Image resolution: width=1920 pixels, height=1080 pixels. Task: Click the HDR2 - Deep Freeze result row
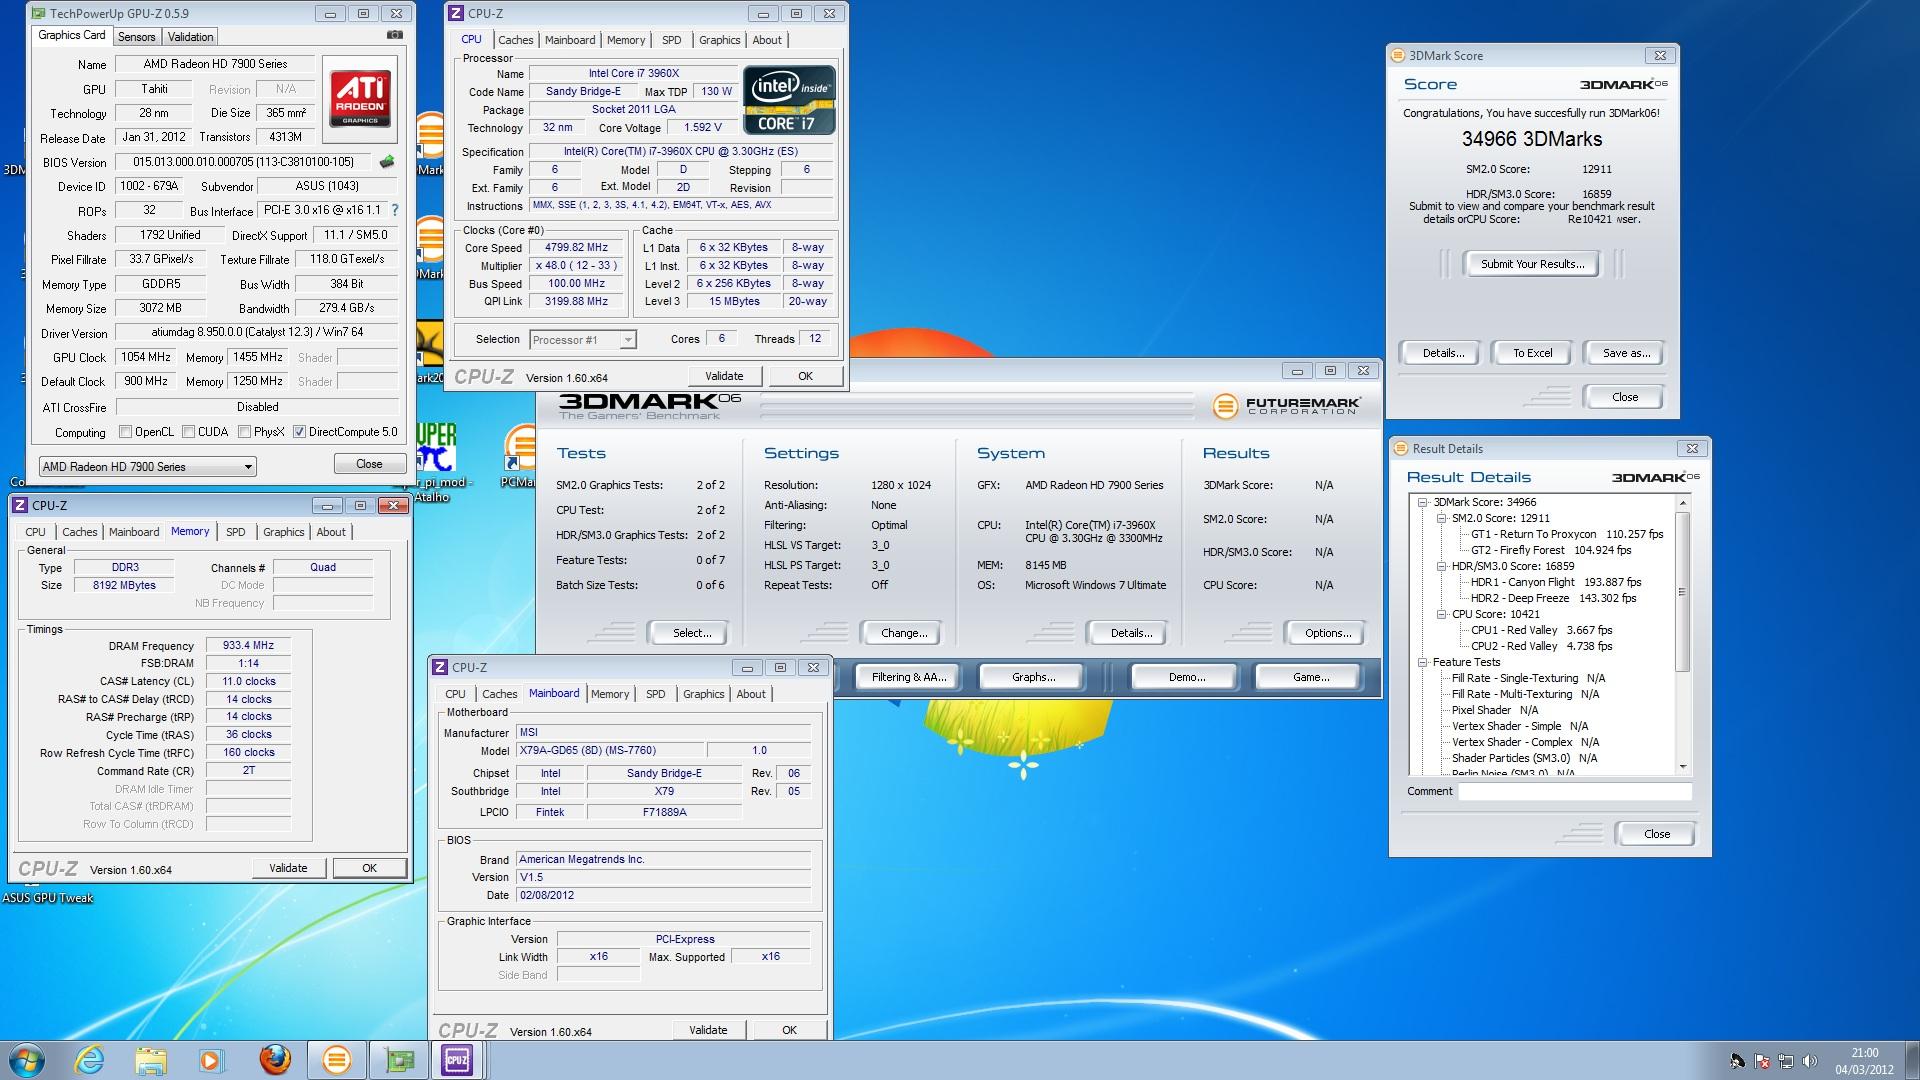(1553, 599)
